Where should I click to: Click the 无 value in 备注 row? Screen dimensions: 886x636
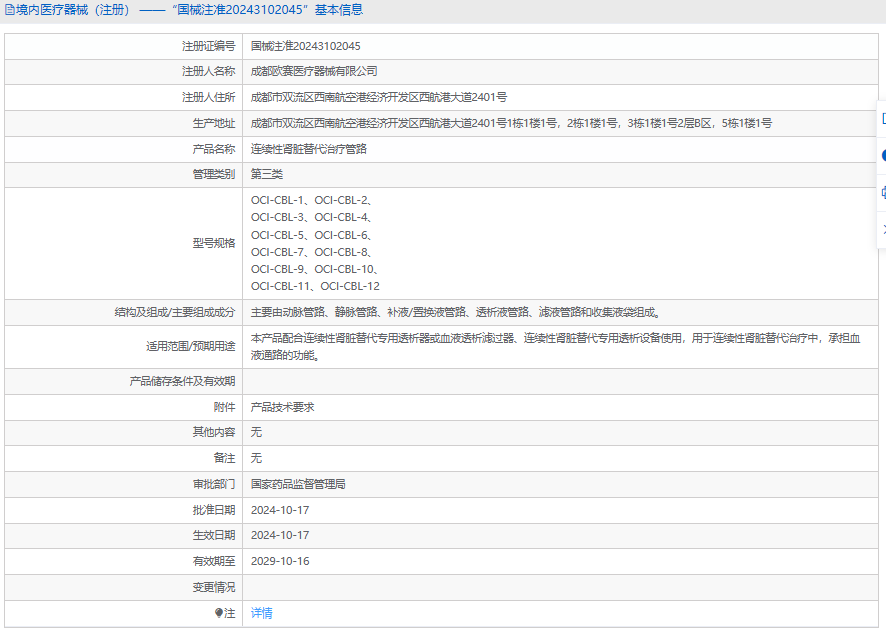pyautogui.click(x=257, y=458)
